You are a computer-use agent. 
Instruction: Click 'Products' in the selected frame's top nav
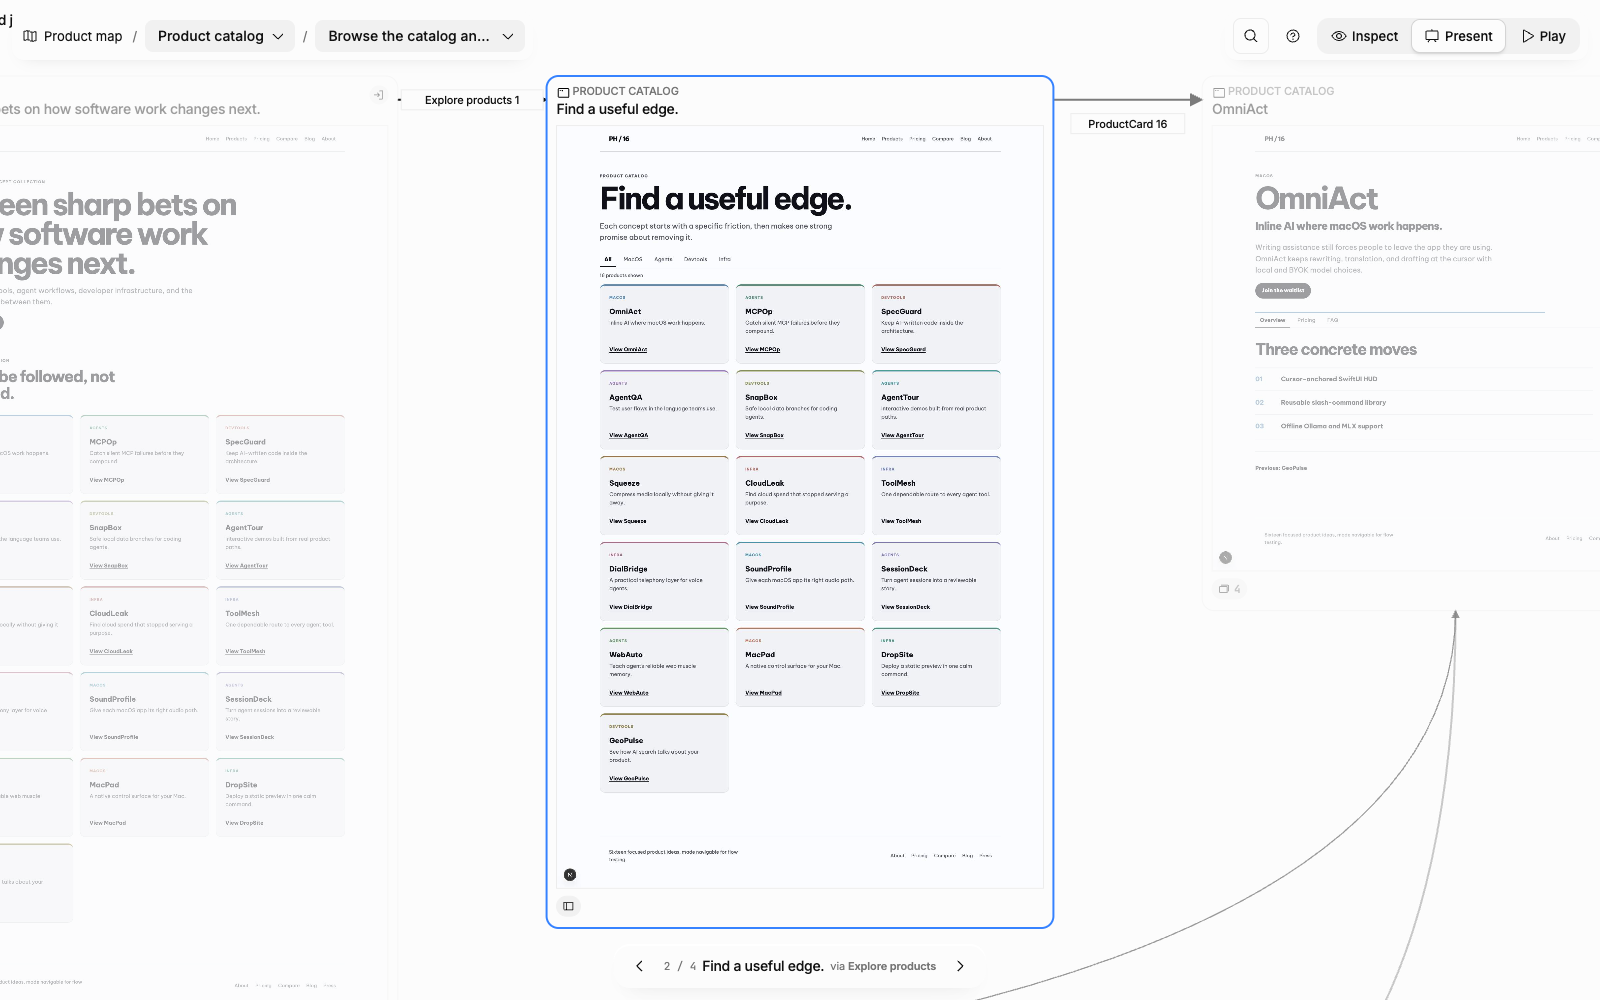pyautogui.click(x=892, y=139)
